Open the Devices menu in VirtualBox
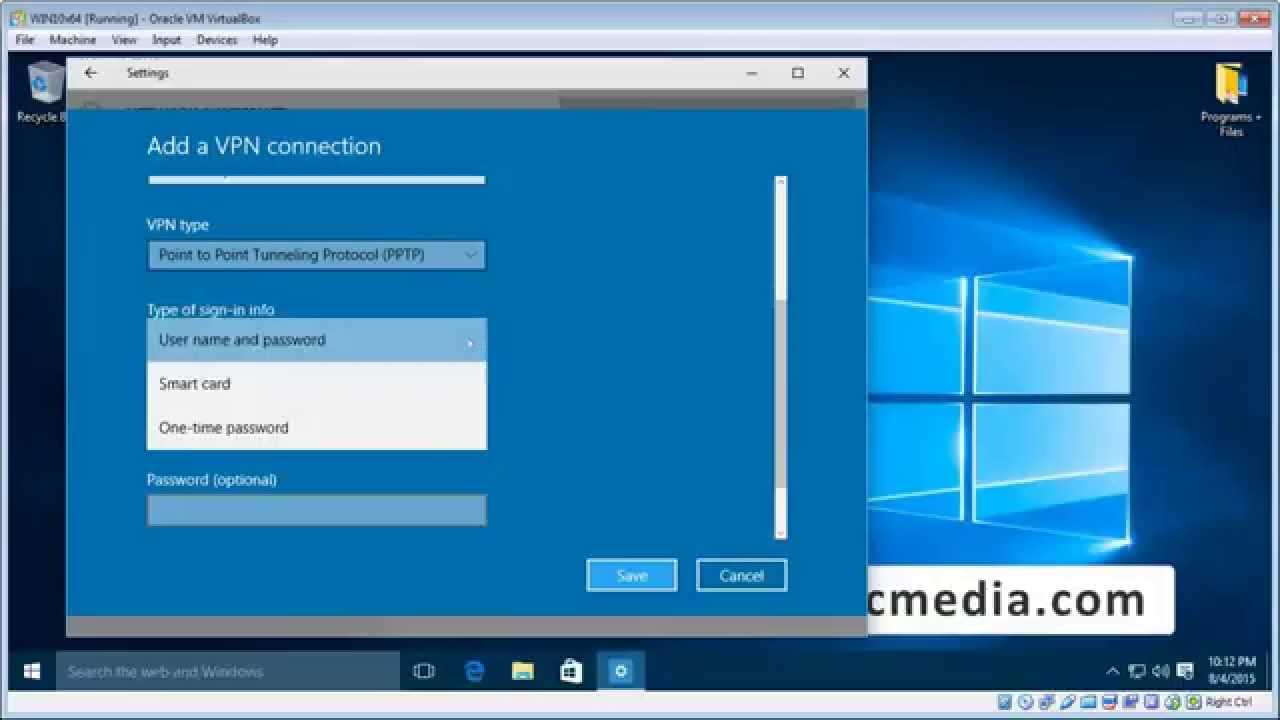Viewport: 1280px width, 720px height. [216, 40]
